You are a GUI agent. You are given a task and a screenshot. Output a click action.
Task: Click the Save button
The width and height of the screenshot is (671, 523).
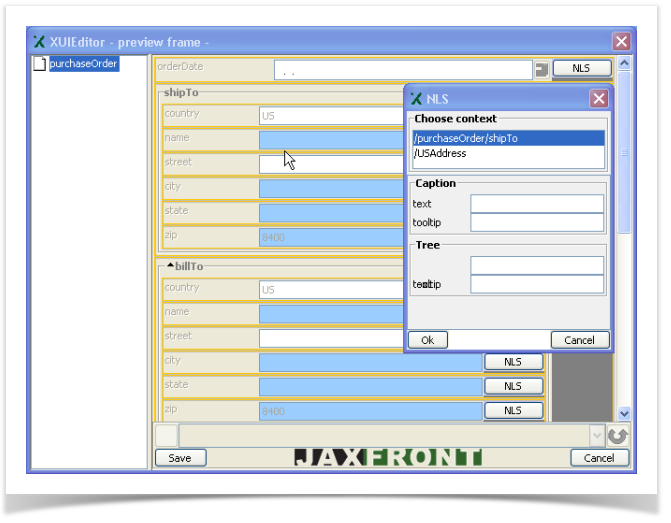[180, 458]
